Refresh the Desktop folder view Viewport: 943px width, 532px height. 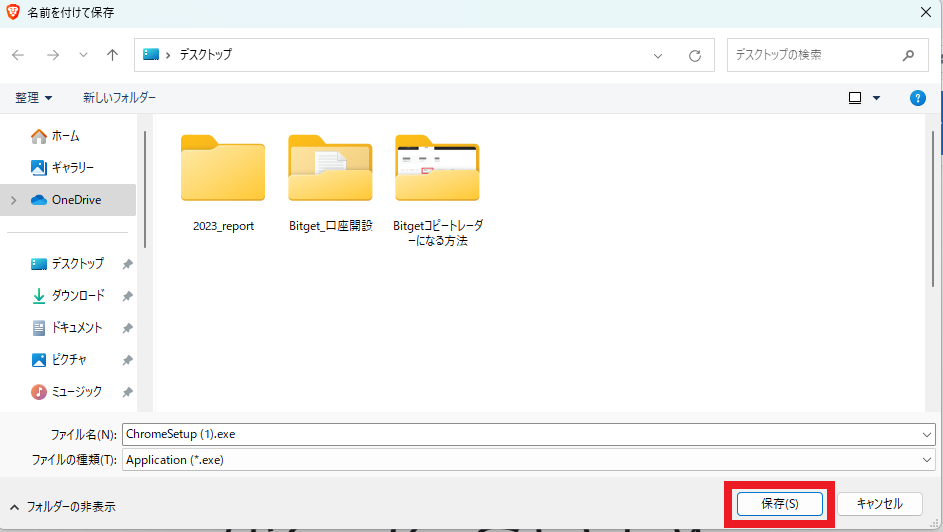point(695,55)
